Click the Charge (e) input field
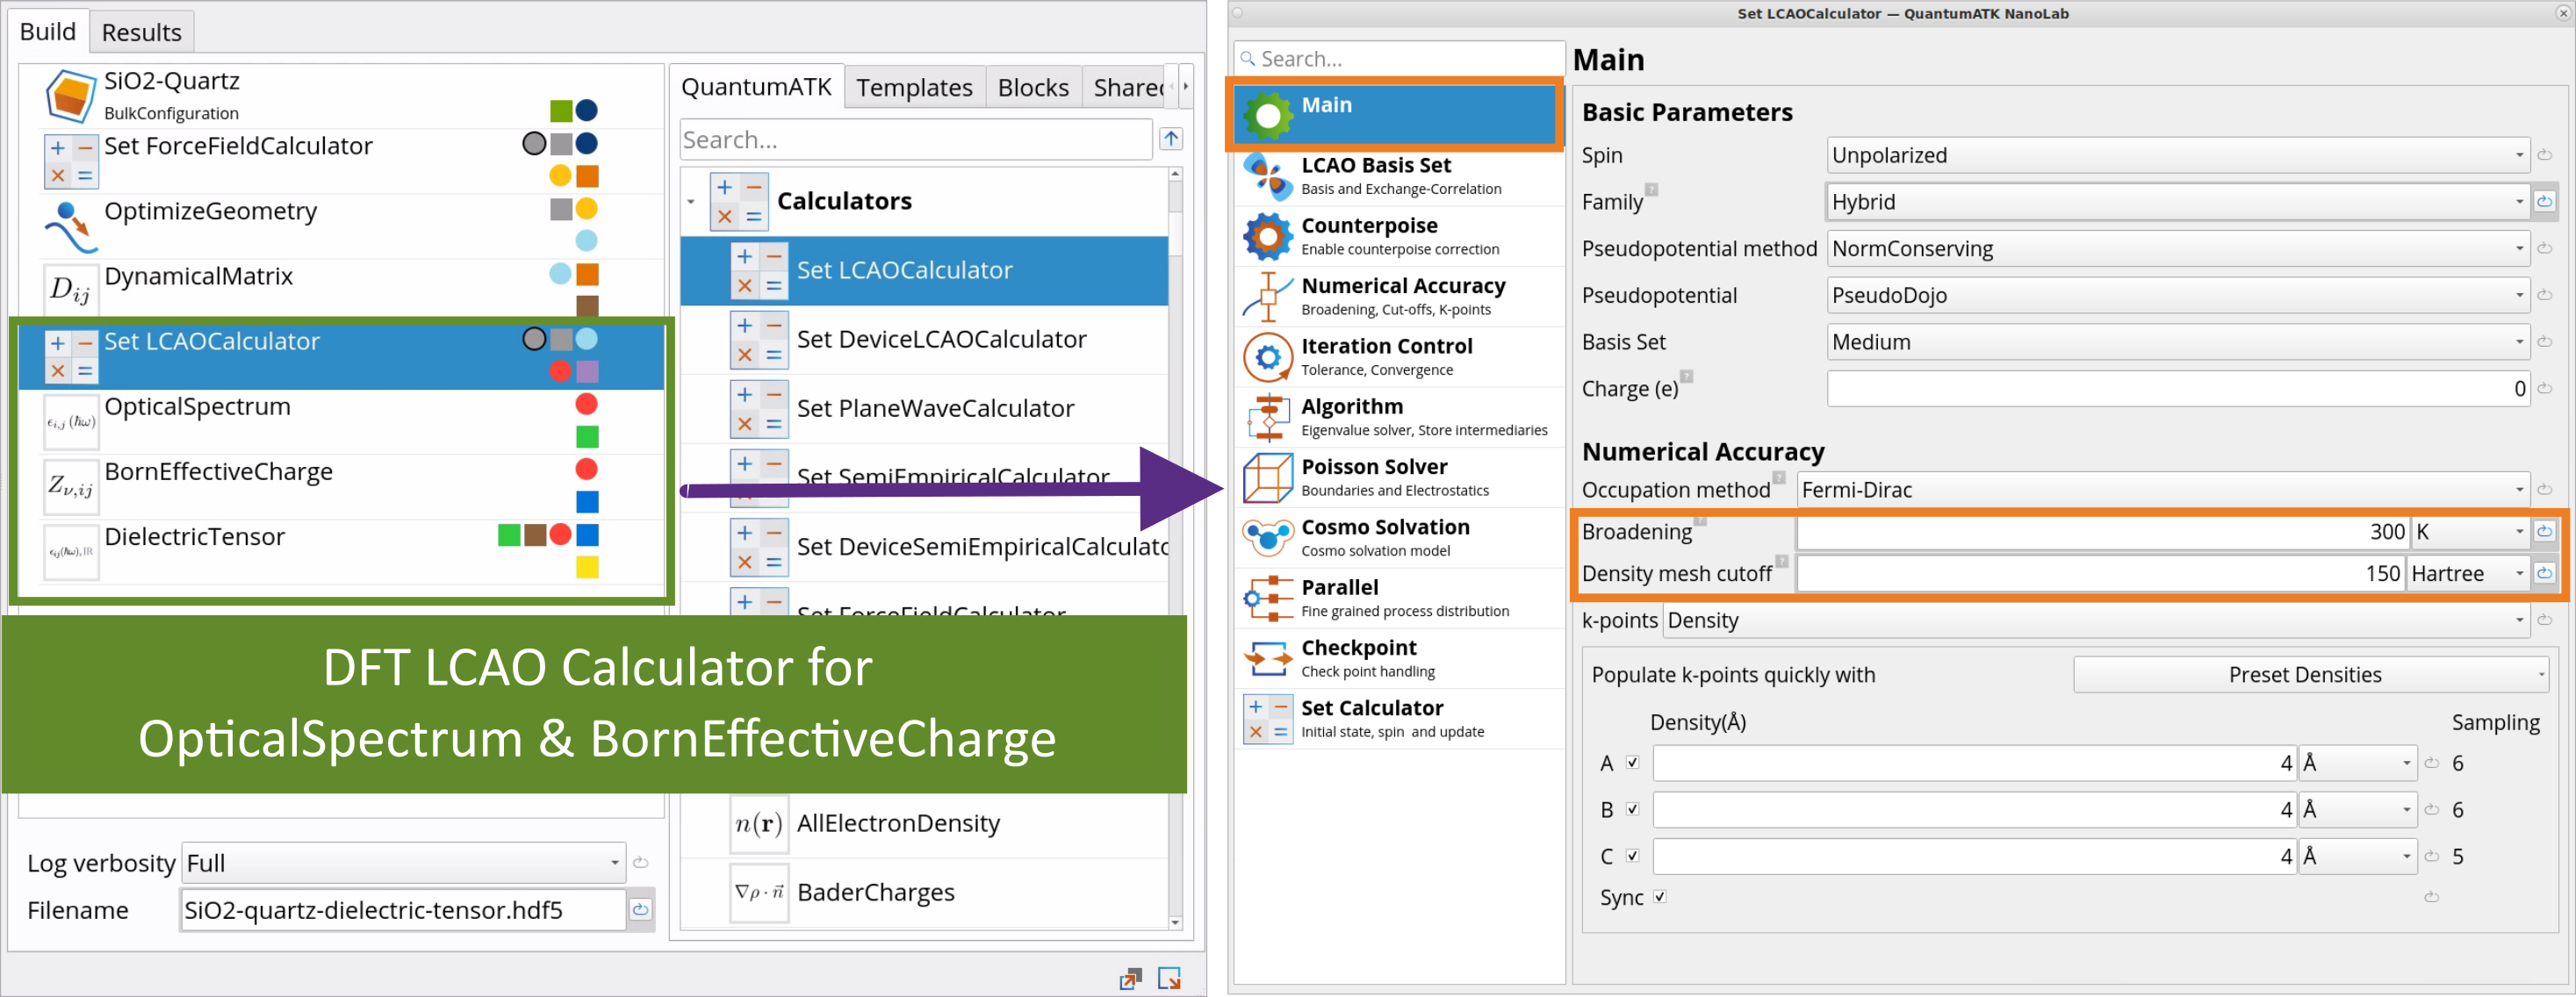The image size is (2576, 997). point(2178,388)
